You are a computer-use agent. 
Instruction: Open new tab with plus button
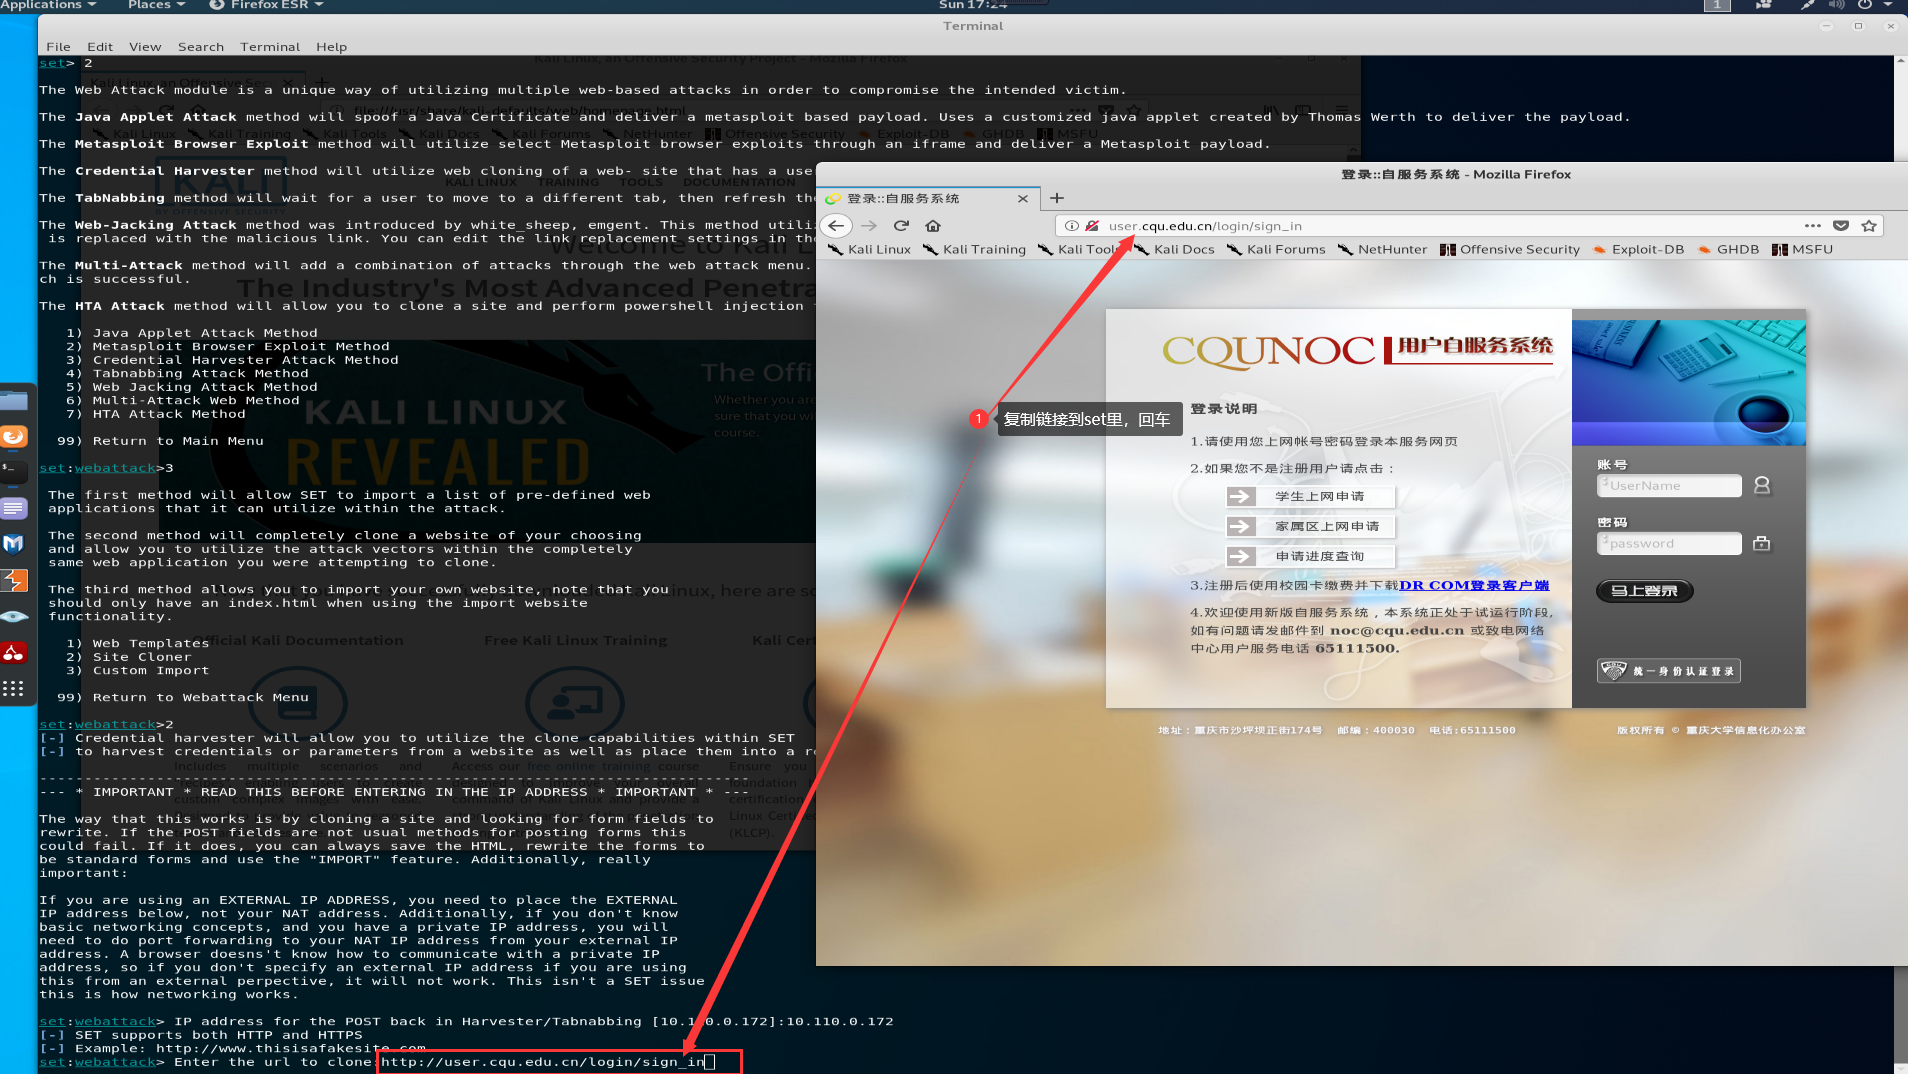pos(1057,198)
